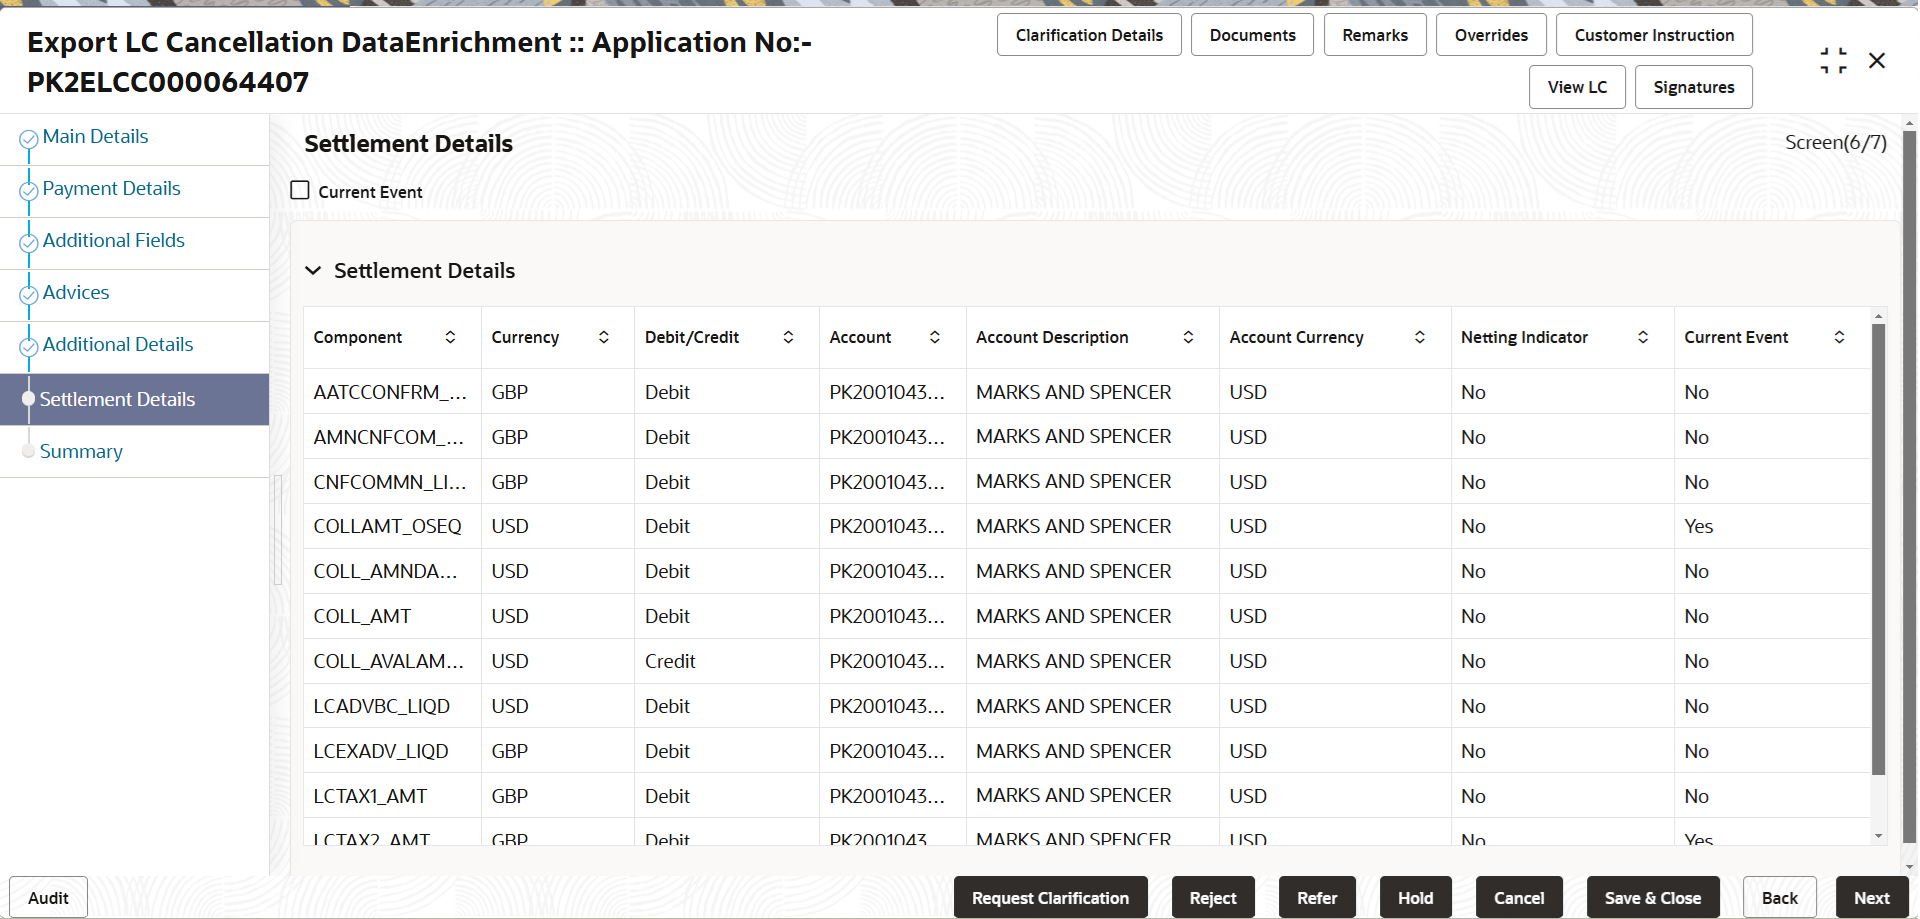Click the Request Clarification button
Viewport: 1920px width, 919px height.
1050,898
